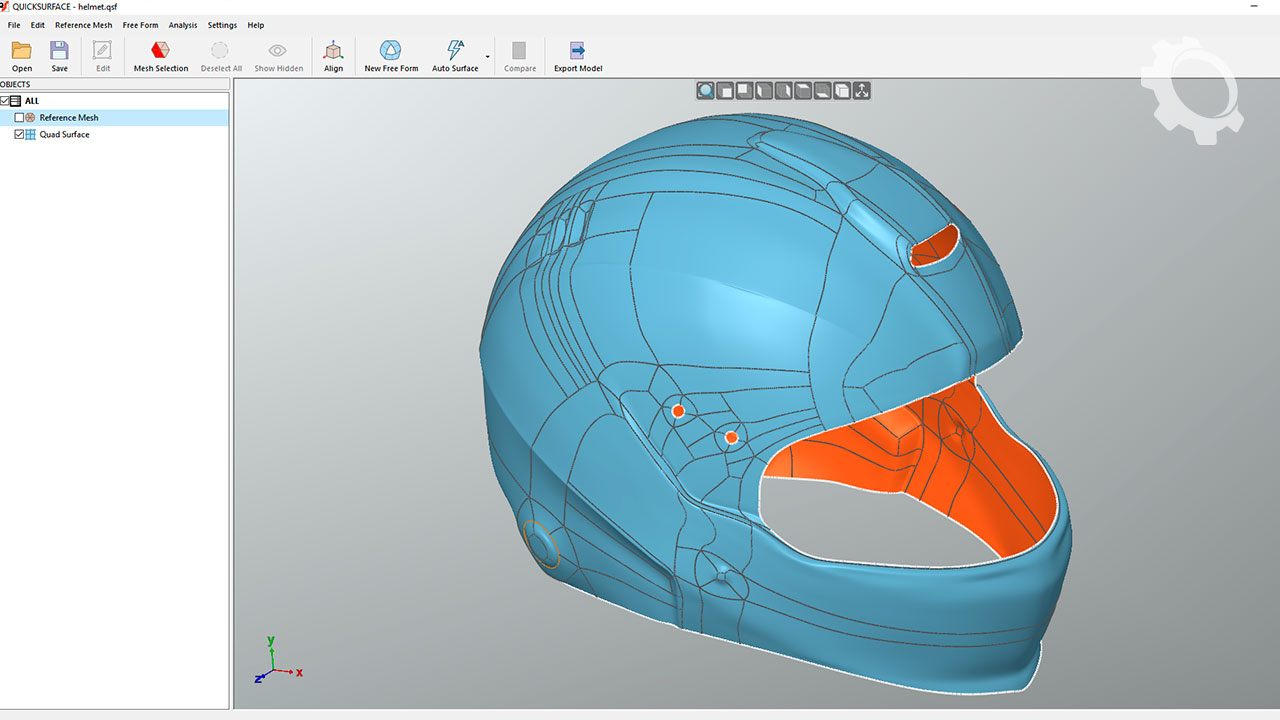The width and height of the screenshot is (1280, 720).
Task: Uncheck the Quad Surface checkbox
Action: (19, 134)
